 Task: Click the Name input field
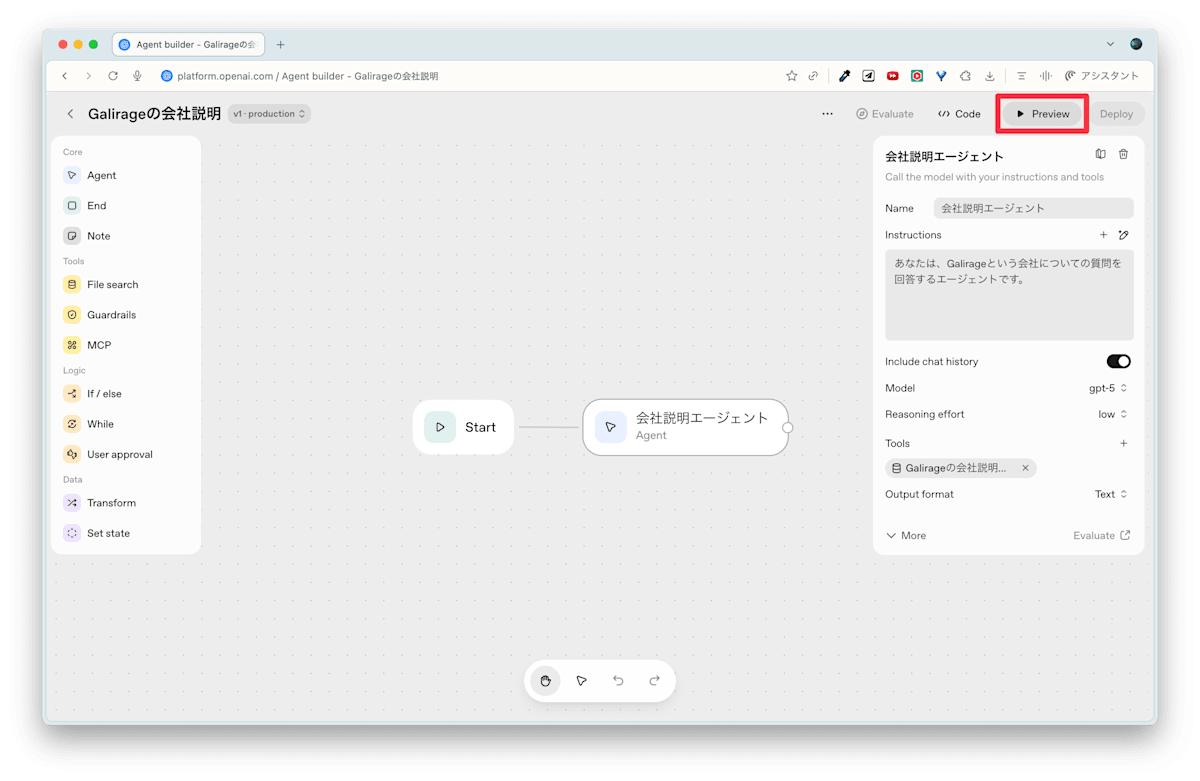point(1034,208)
